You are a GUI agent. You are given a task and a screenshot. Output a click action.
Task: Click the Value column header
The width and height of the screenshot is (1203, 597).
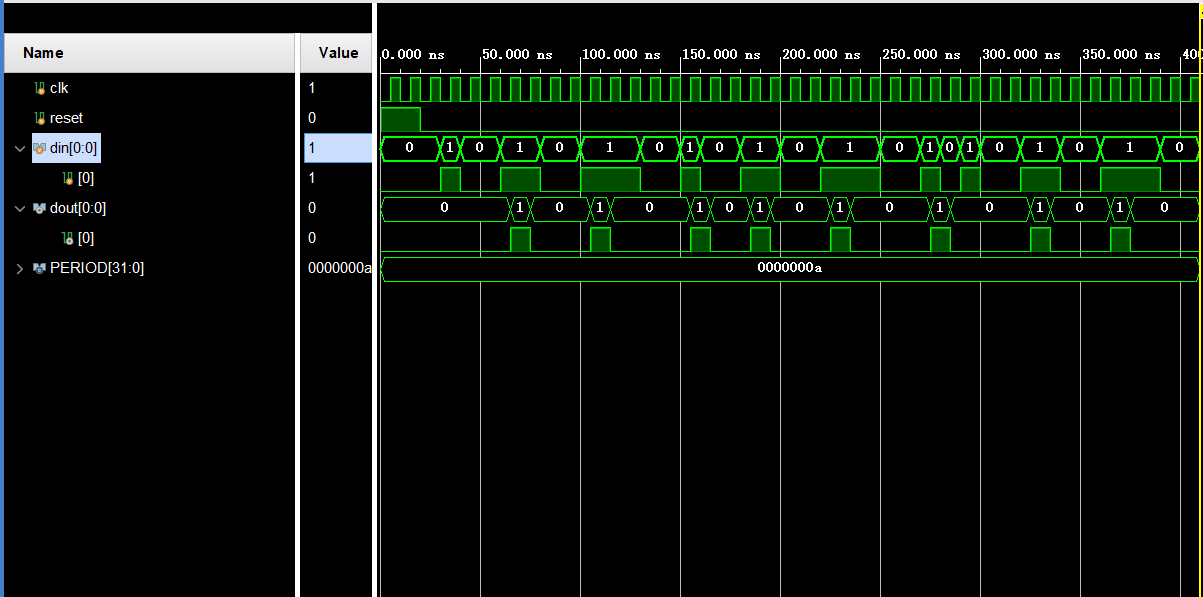click(x=337, y=53)
